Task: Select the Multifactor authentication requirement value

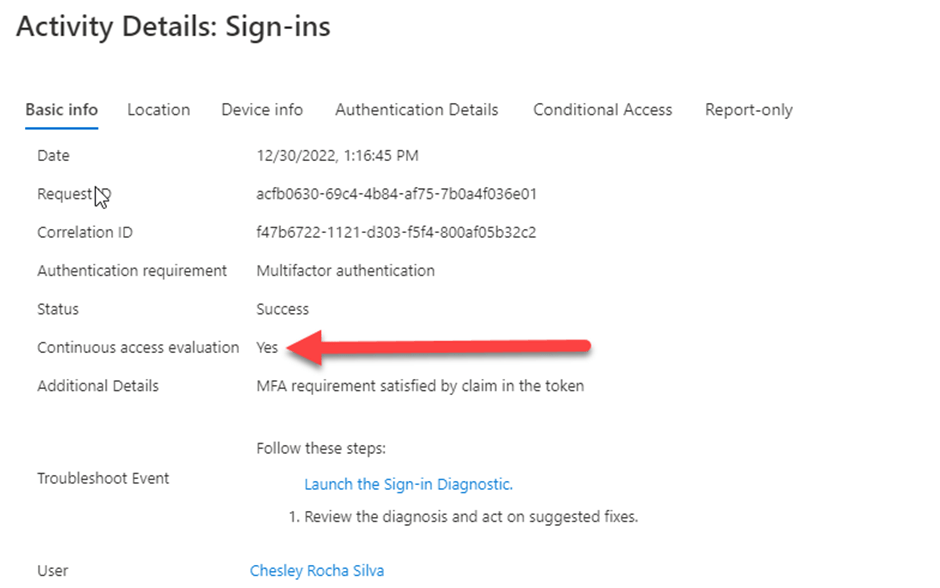Action: [x=345, y=271]
